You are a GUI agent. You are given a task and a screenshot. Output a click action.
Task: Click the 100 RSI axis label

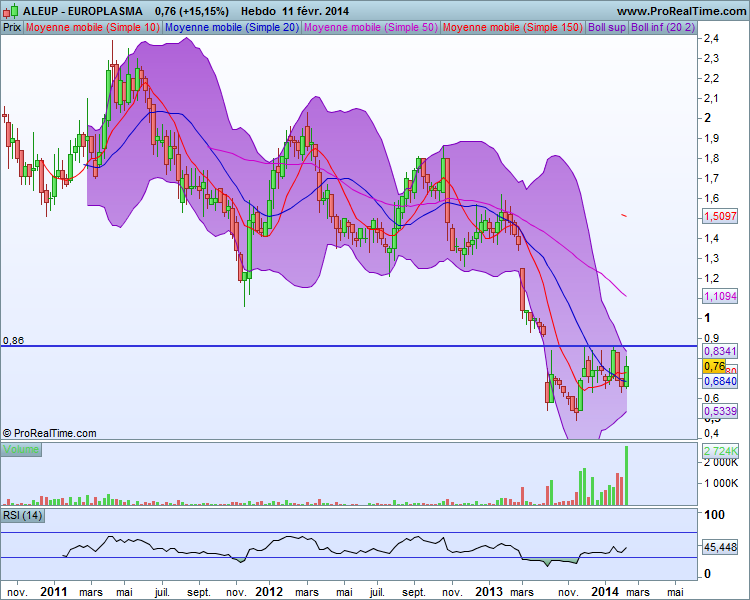(x=715, y=515)
